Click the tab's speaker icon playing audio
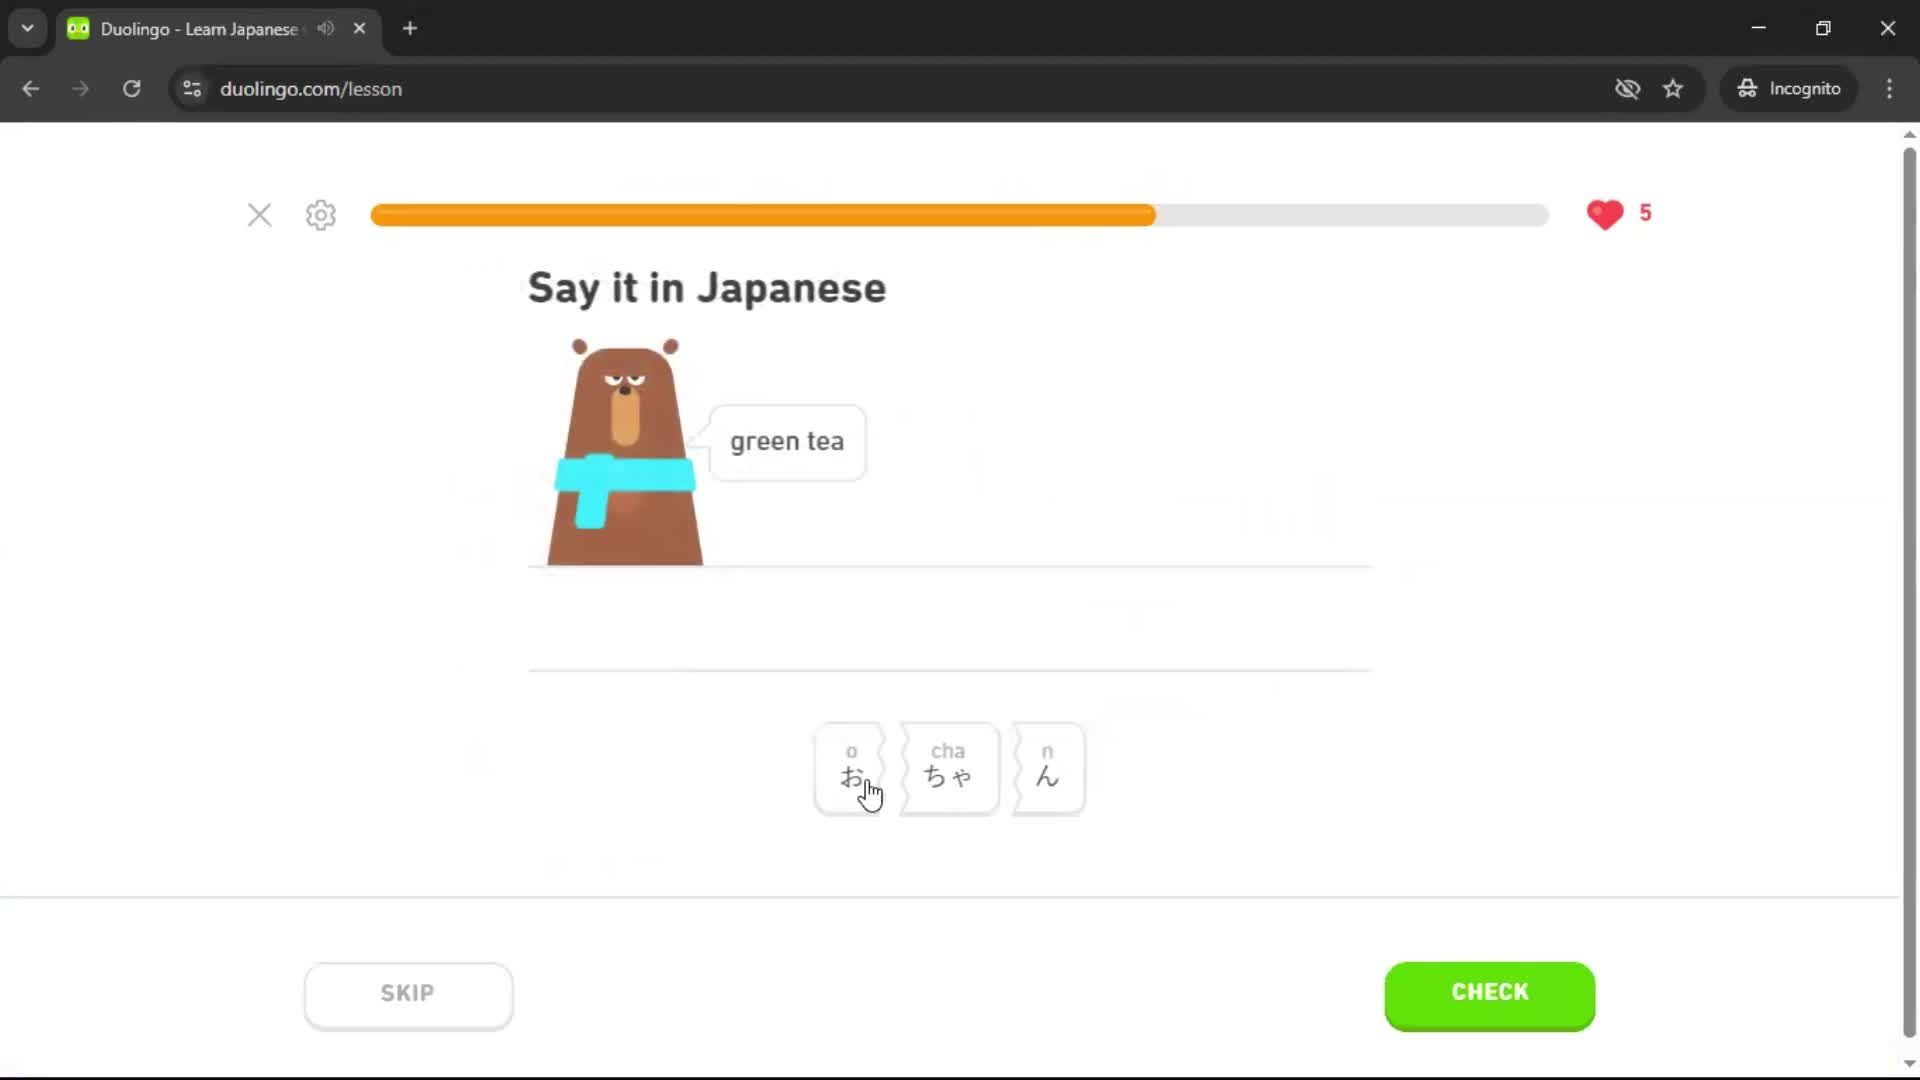The image size is (1920, 1080). tap(324, 28)
